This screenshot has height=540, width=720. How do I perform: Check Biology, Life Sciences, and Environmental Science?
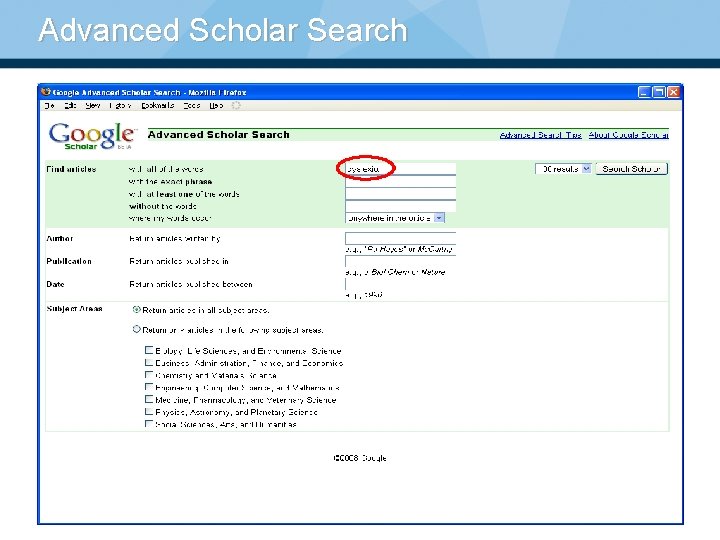point(149,350)
